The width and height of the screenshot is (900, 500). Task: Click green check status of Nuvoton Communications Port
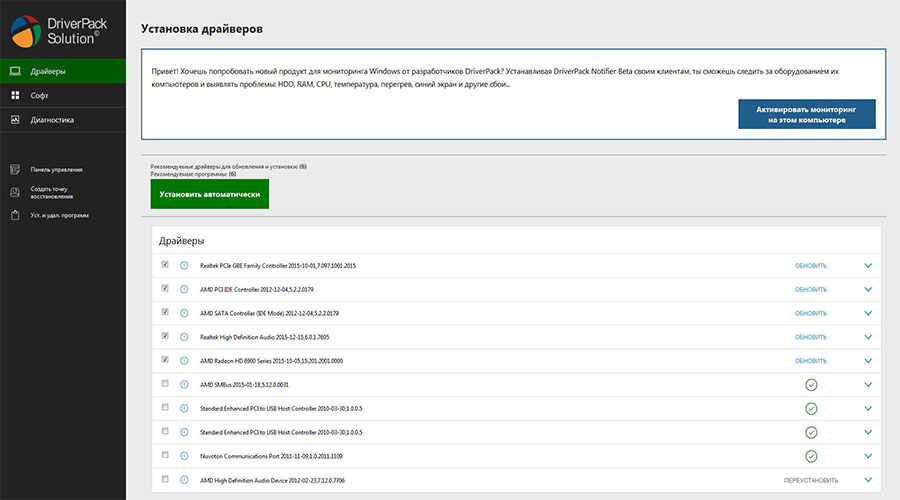point(811,456)
